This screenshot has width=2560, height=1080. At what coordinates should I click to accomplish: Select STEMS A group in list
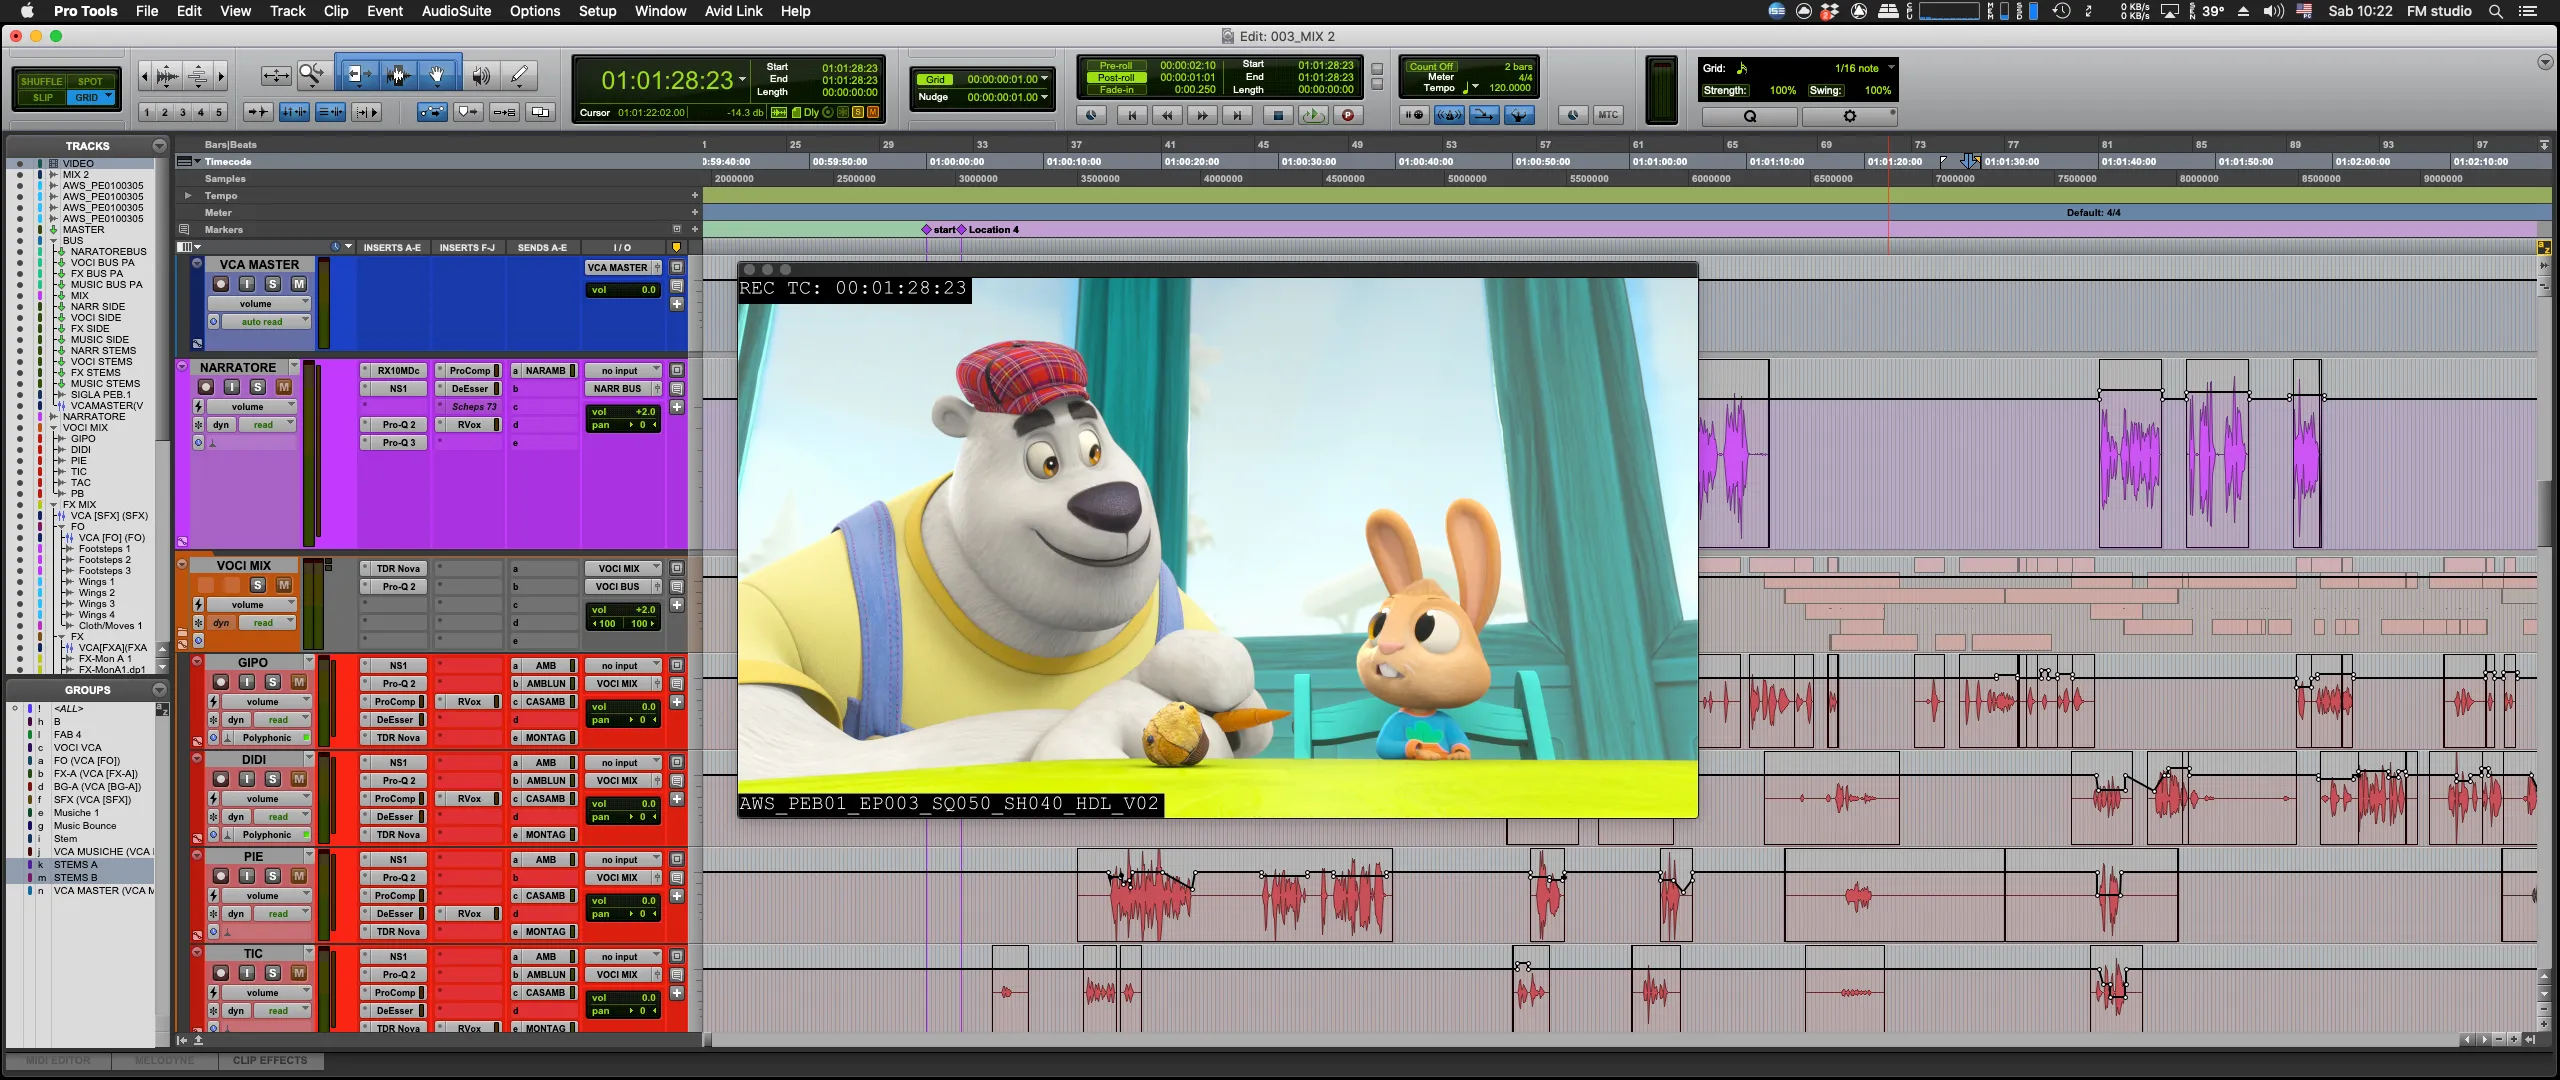click(x=75, y=865)
